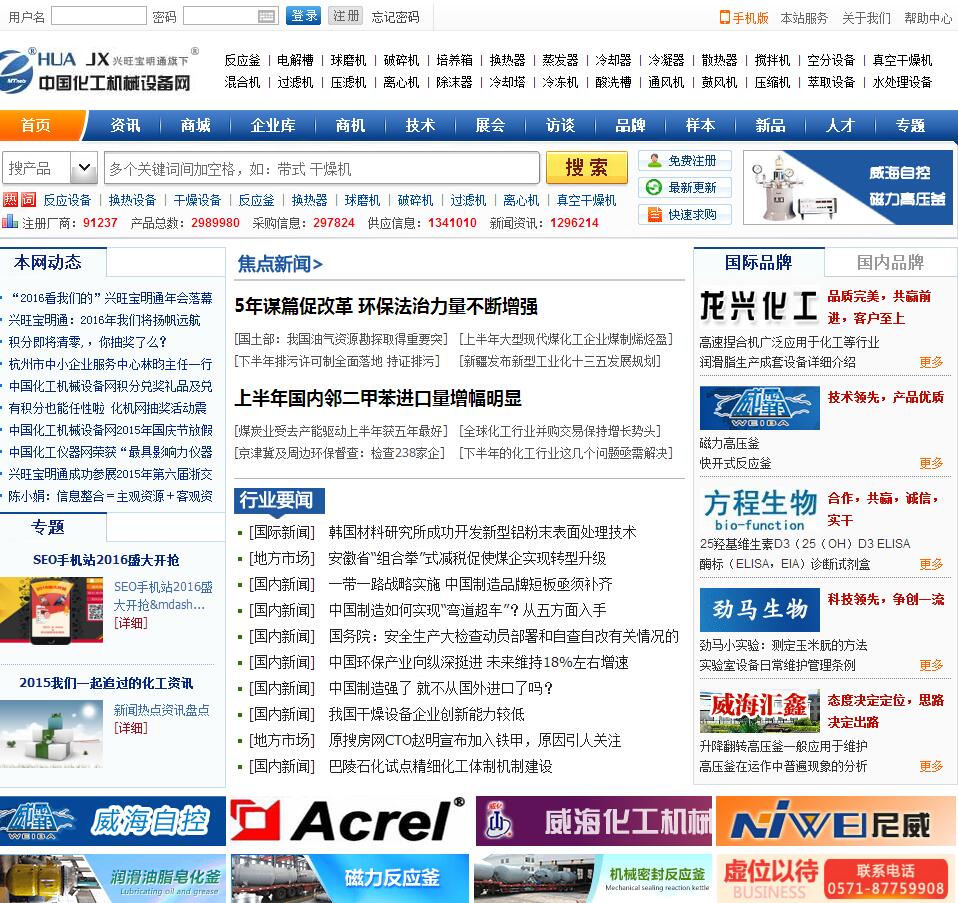This screenshot has height=903, width=958.
Task: Click the 注册 register button
Action: [345, 16]
